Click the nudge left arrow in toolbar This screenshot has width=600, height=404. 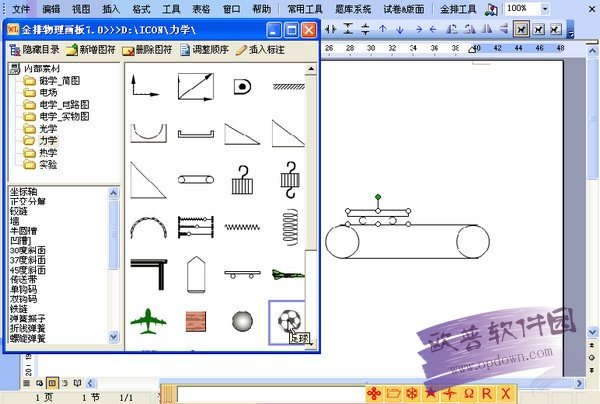[x=433, y=29]
